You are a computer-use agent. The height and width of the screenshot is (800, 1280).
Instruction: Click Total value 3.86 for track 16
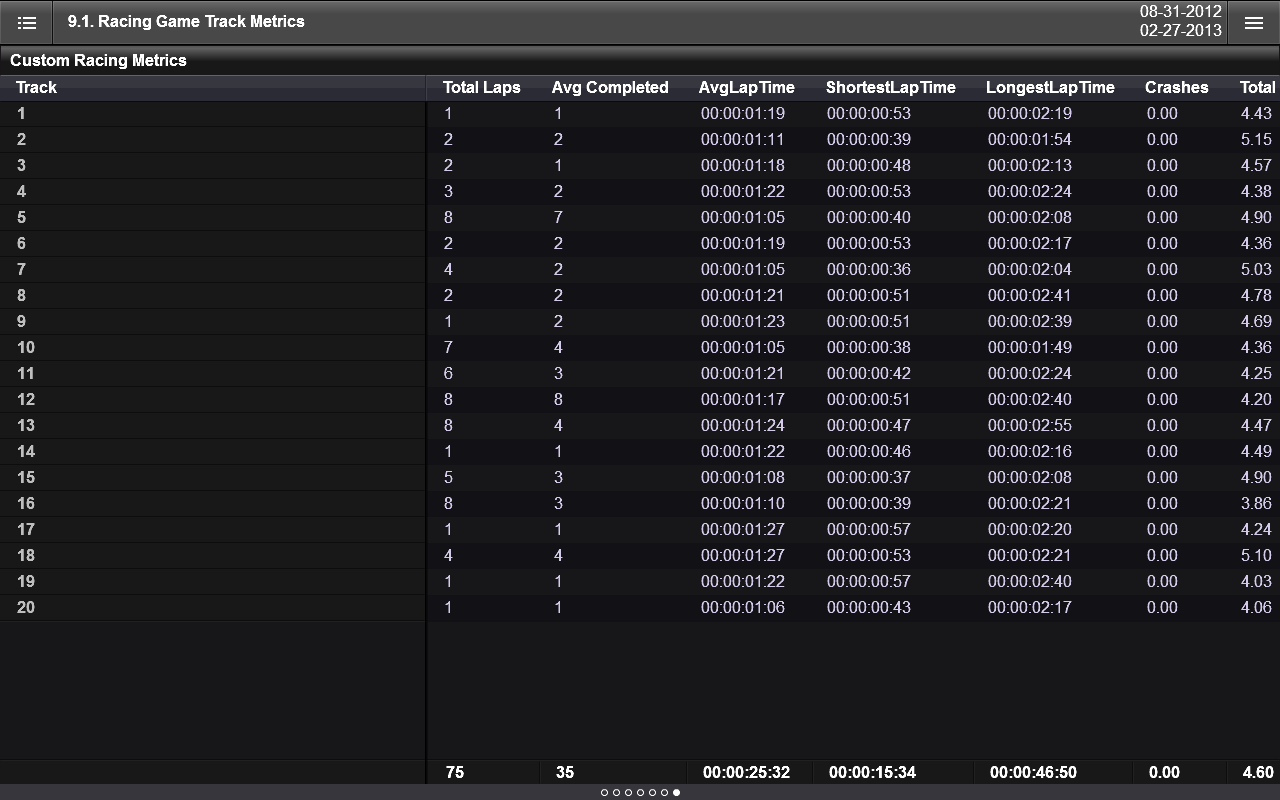[x=1256, y=503]
